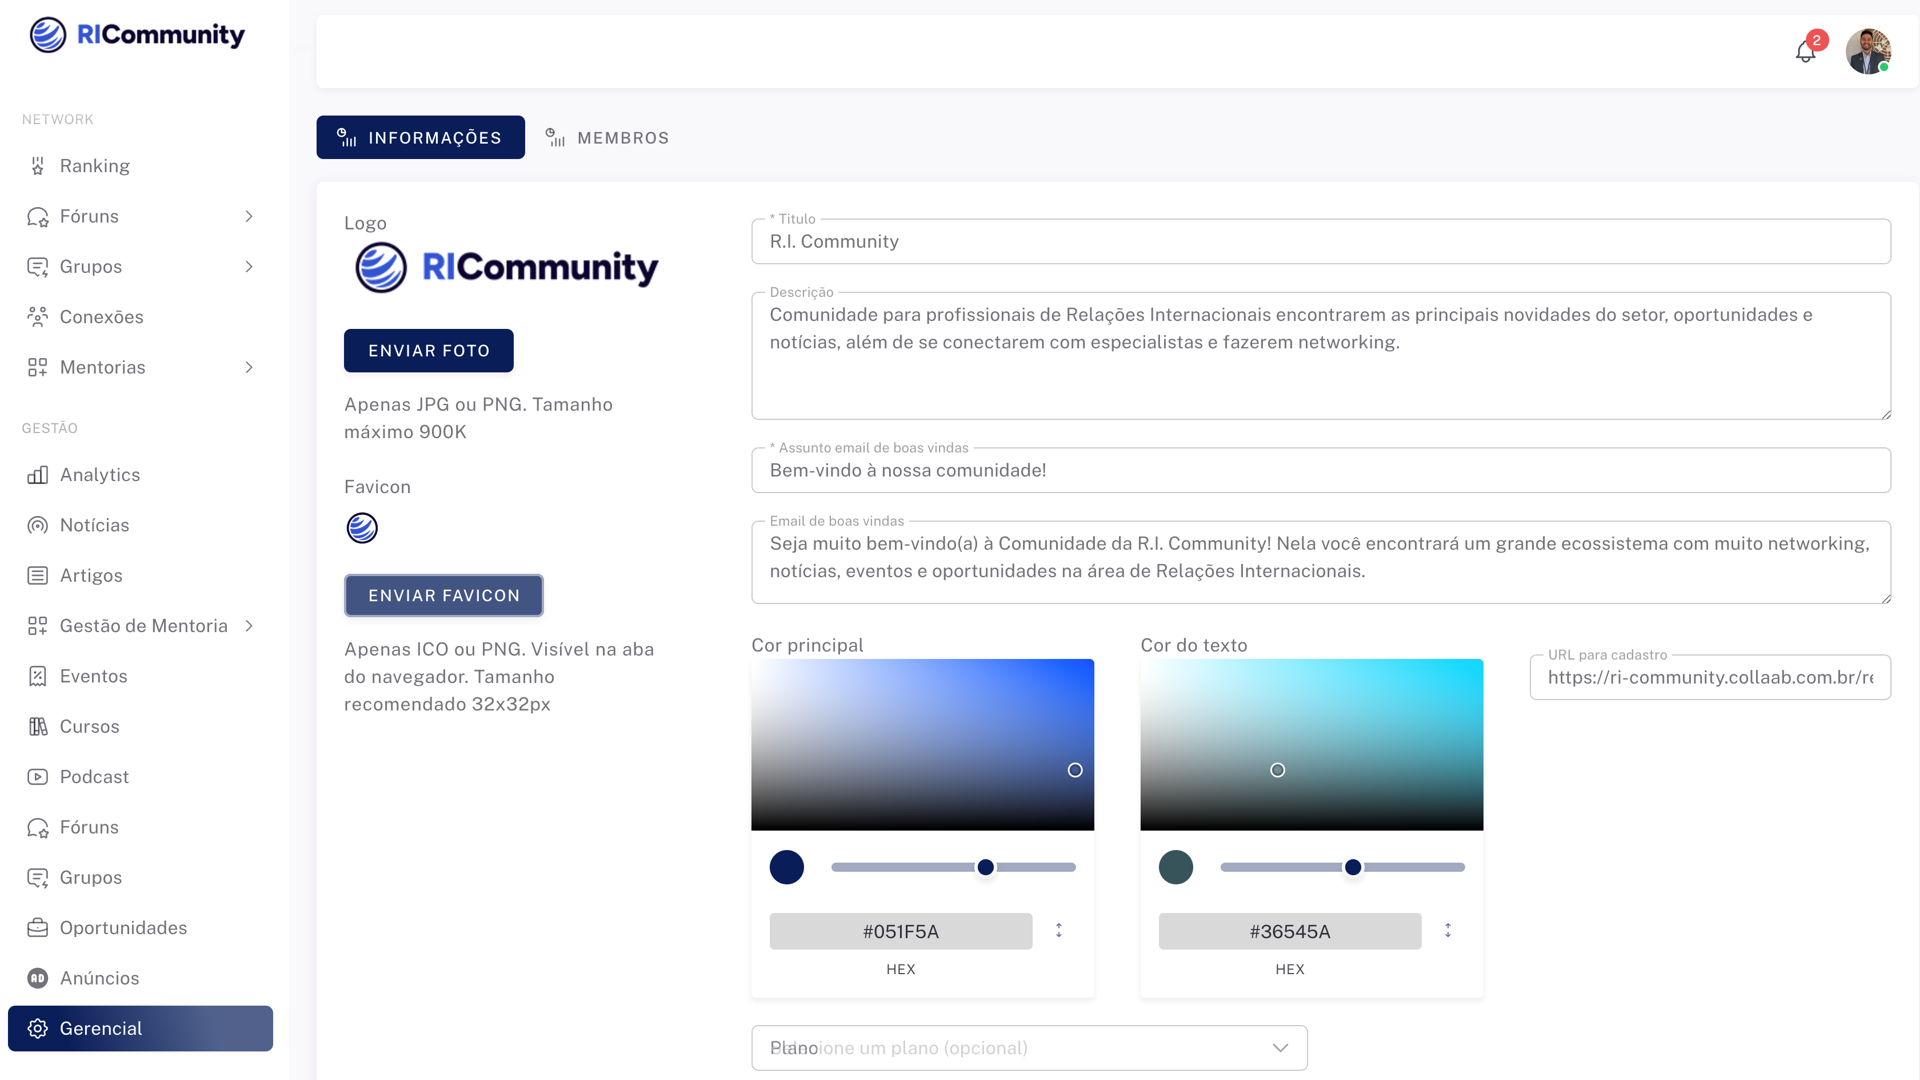Click the Podcast sidebar icon
Screen dimensions: 1920x1080
[38, 777]
